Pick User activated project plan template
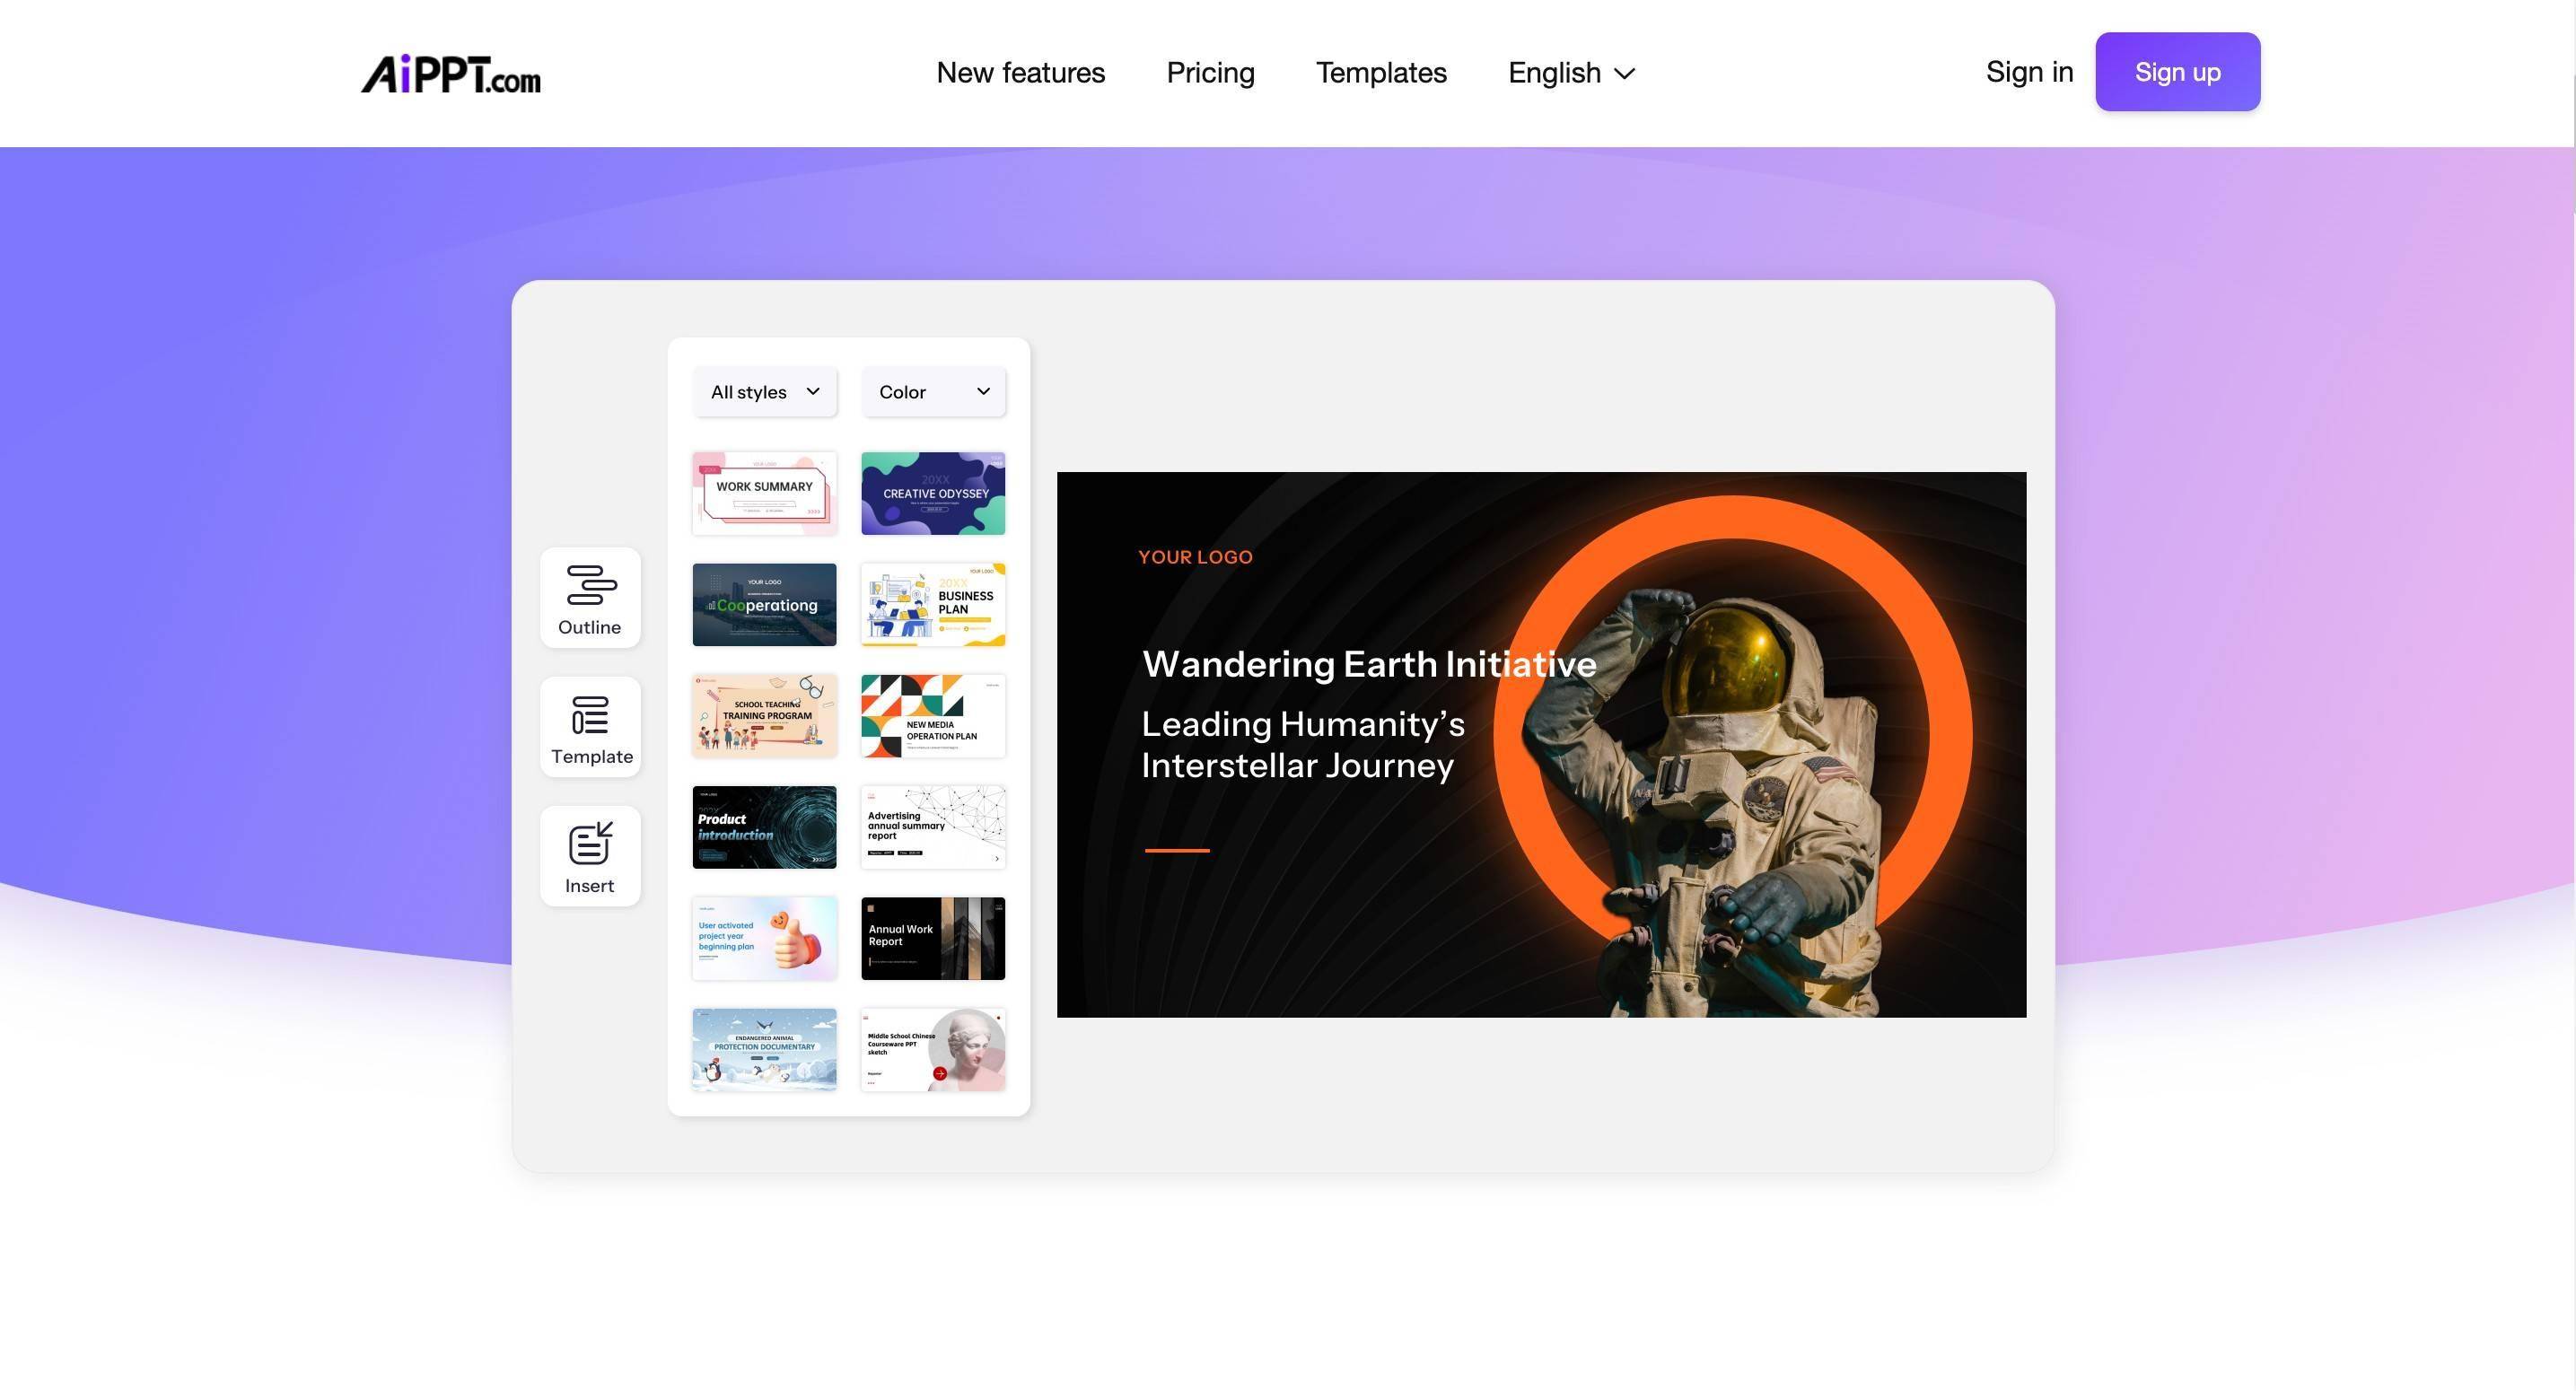Screen dimensions: 2576x1391 coord(764,938)
